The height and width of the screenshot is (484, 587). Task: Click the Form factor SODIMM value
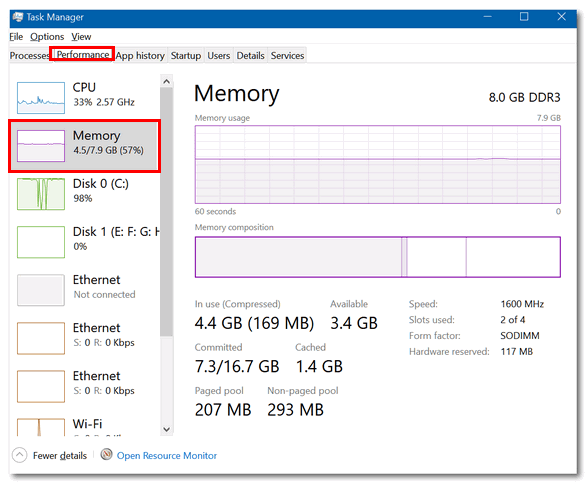520,336
